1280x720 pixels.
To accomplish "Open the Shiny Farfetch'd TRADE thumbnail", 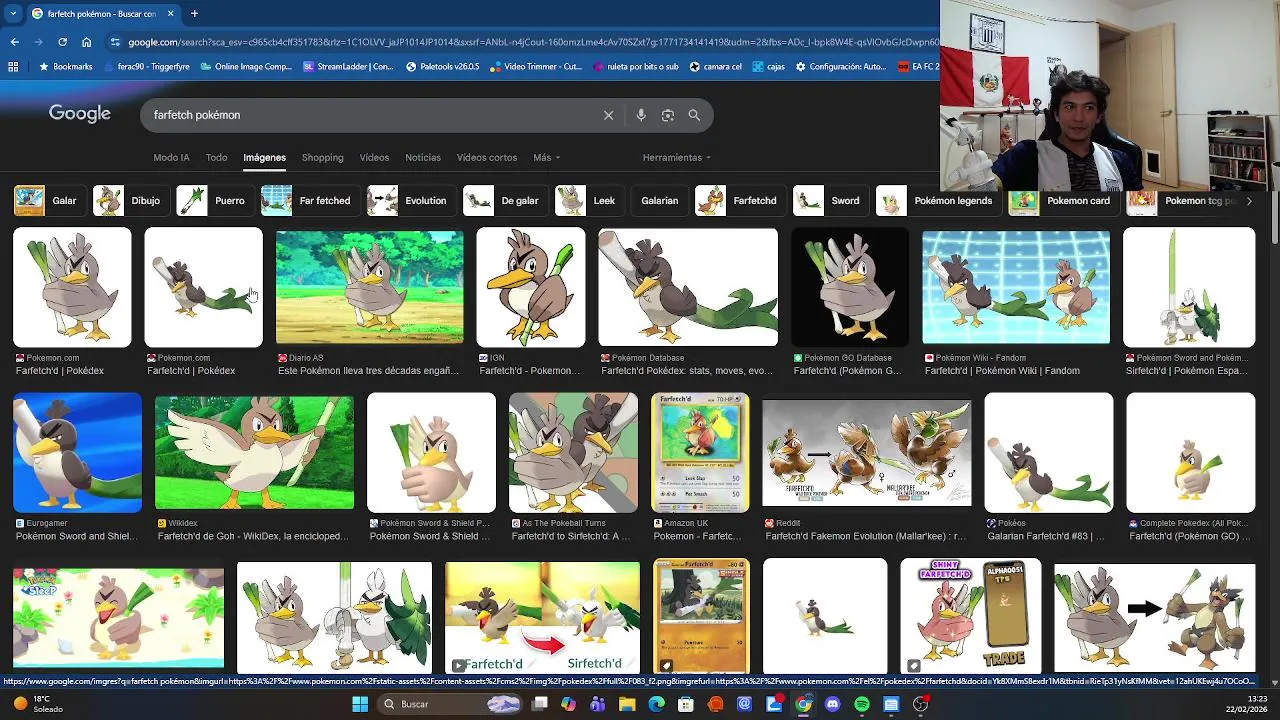I will 970,616.
